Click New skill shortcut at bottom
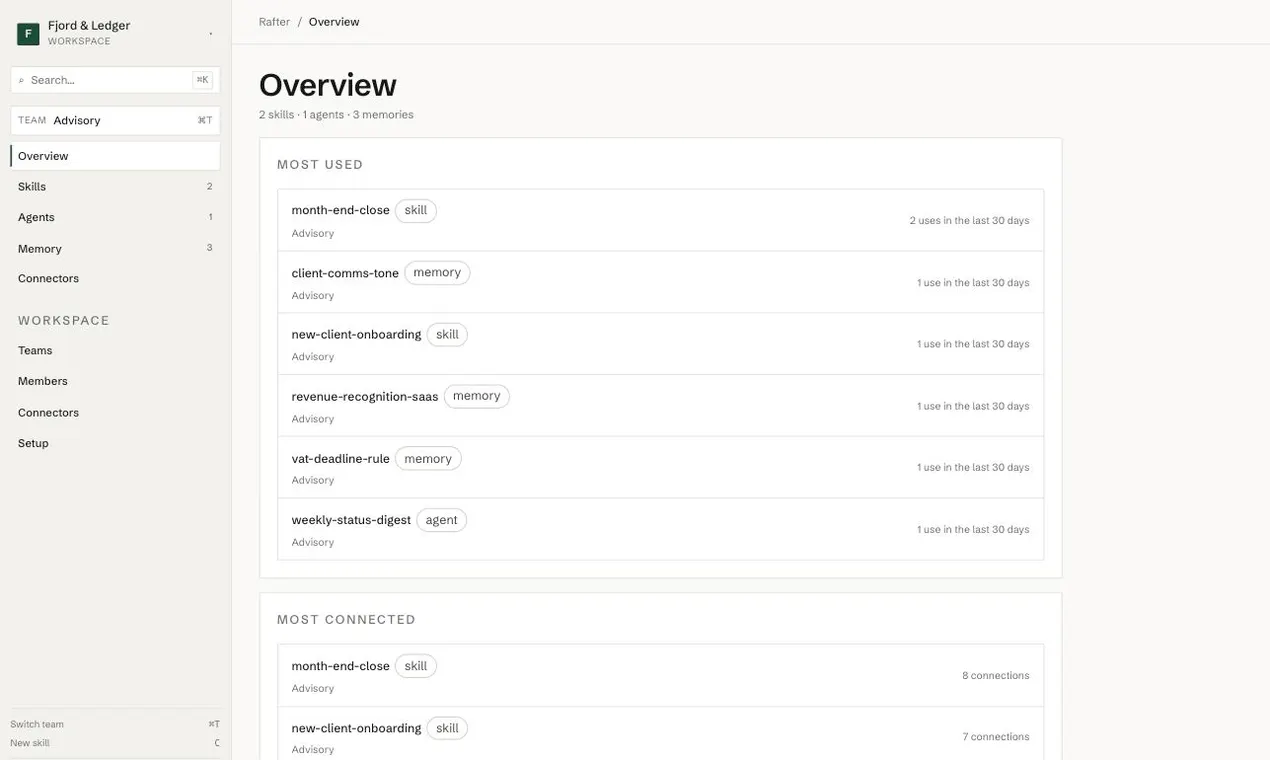Viewport: 1270px width, 760px height. click(115, 743)
